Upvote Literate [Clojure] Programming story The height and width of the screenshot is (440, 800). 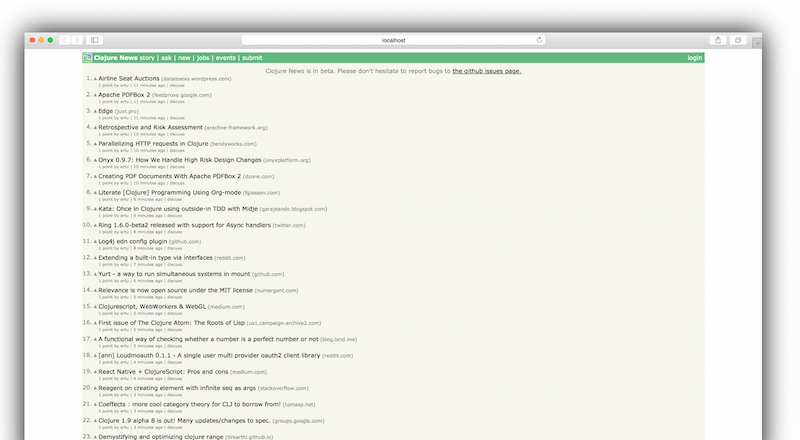pos(95,193)
